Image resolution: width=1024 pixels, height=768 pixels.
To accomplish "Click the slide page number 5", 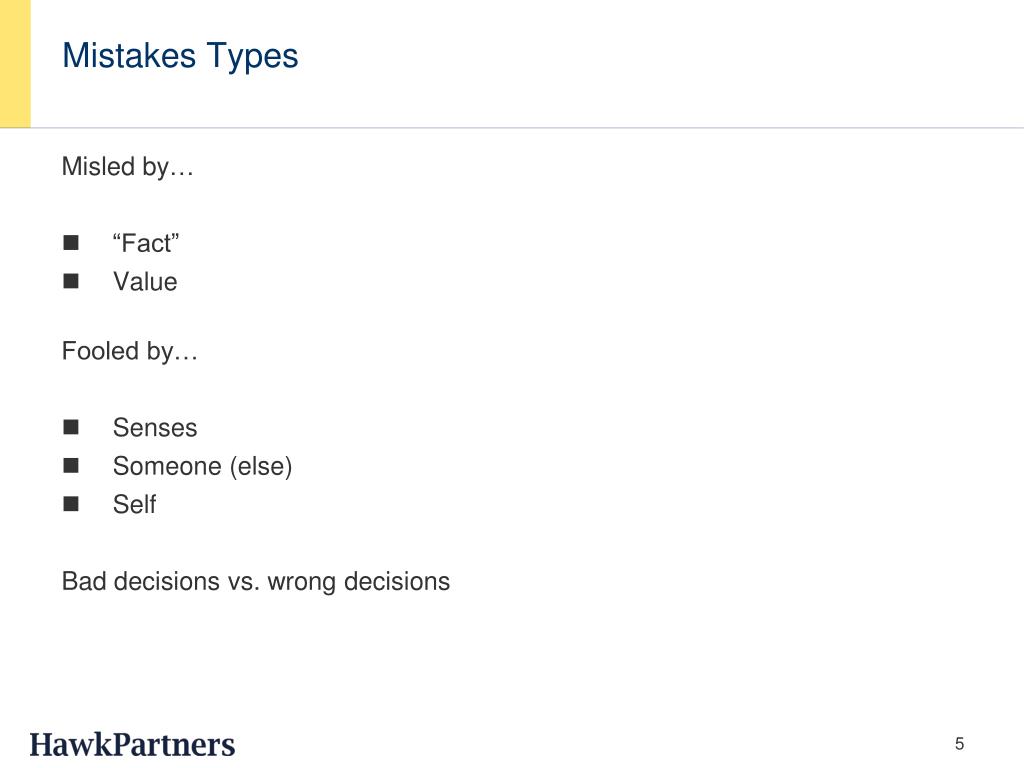I will click(959, 744).
